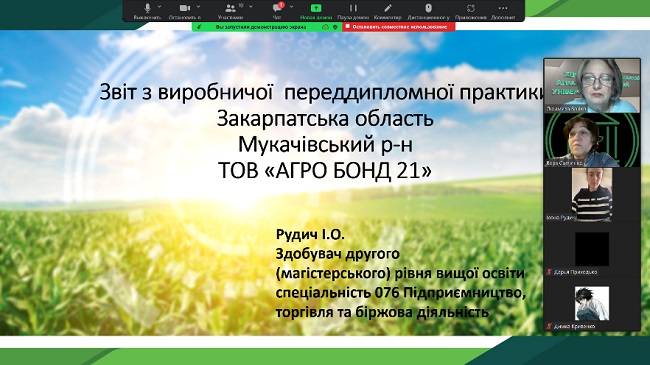Click the green shield encryption icon

(x=335, y=27)
